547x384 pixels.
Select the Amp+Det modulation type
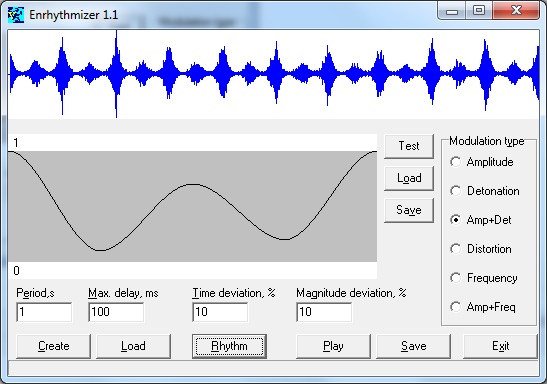pos(481,220)
